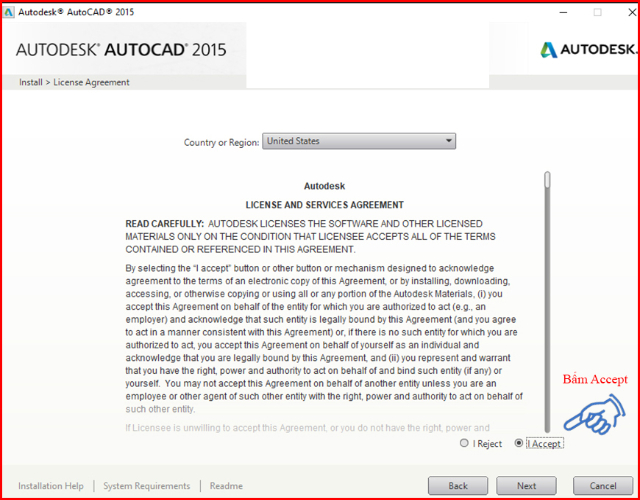Click the 'Autodesk' title above agreement
Screen dimensions: 640x500
click(324, 186)
